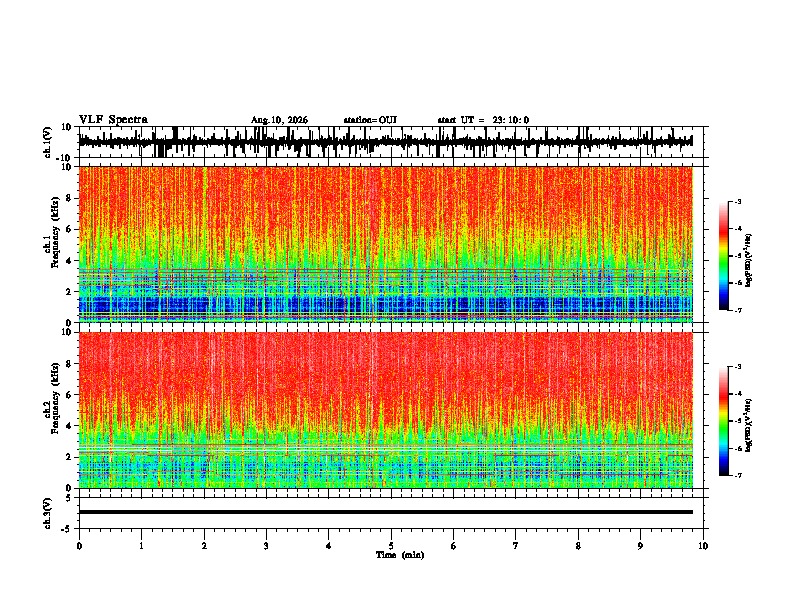This screenshot has width=792, height=612.
Task: Click the "ch.1(V)" axis label
Action: (48, 142)
